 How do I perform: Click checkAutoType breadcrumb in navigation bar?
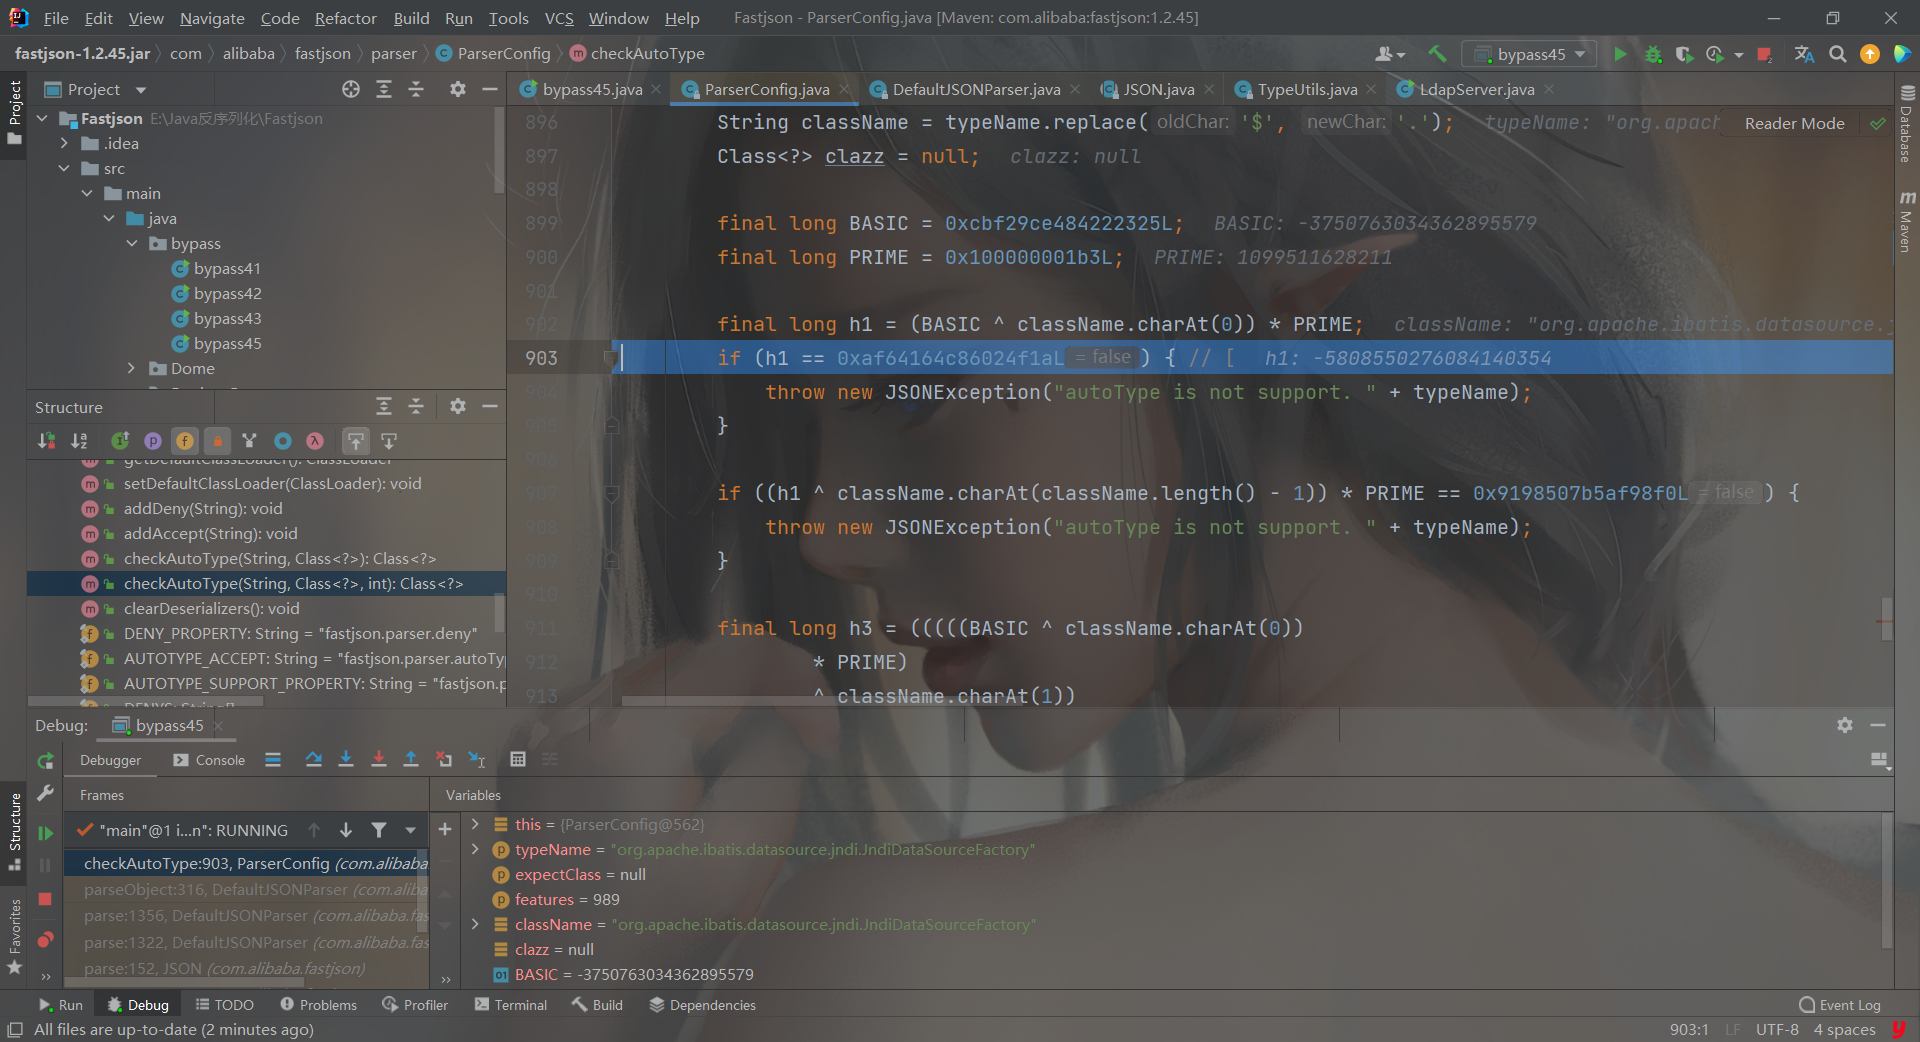click(637, 54)
